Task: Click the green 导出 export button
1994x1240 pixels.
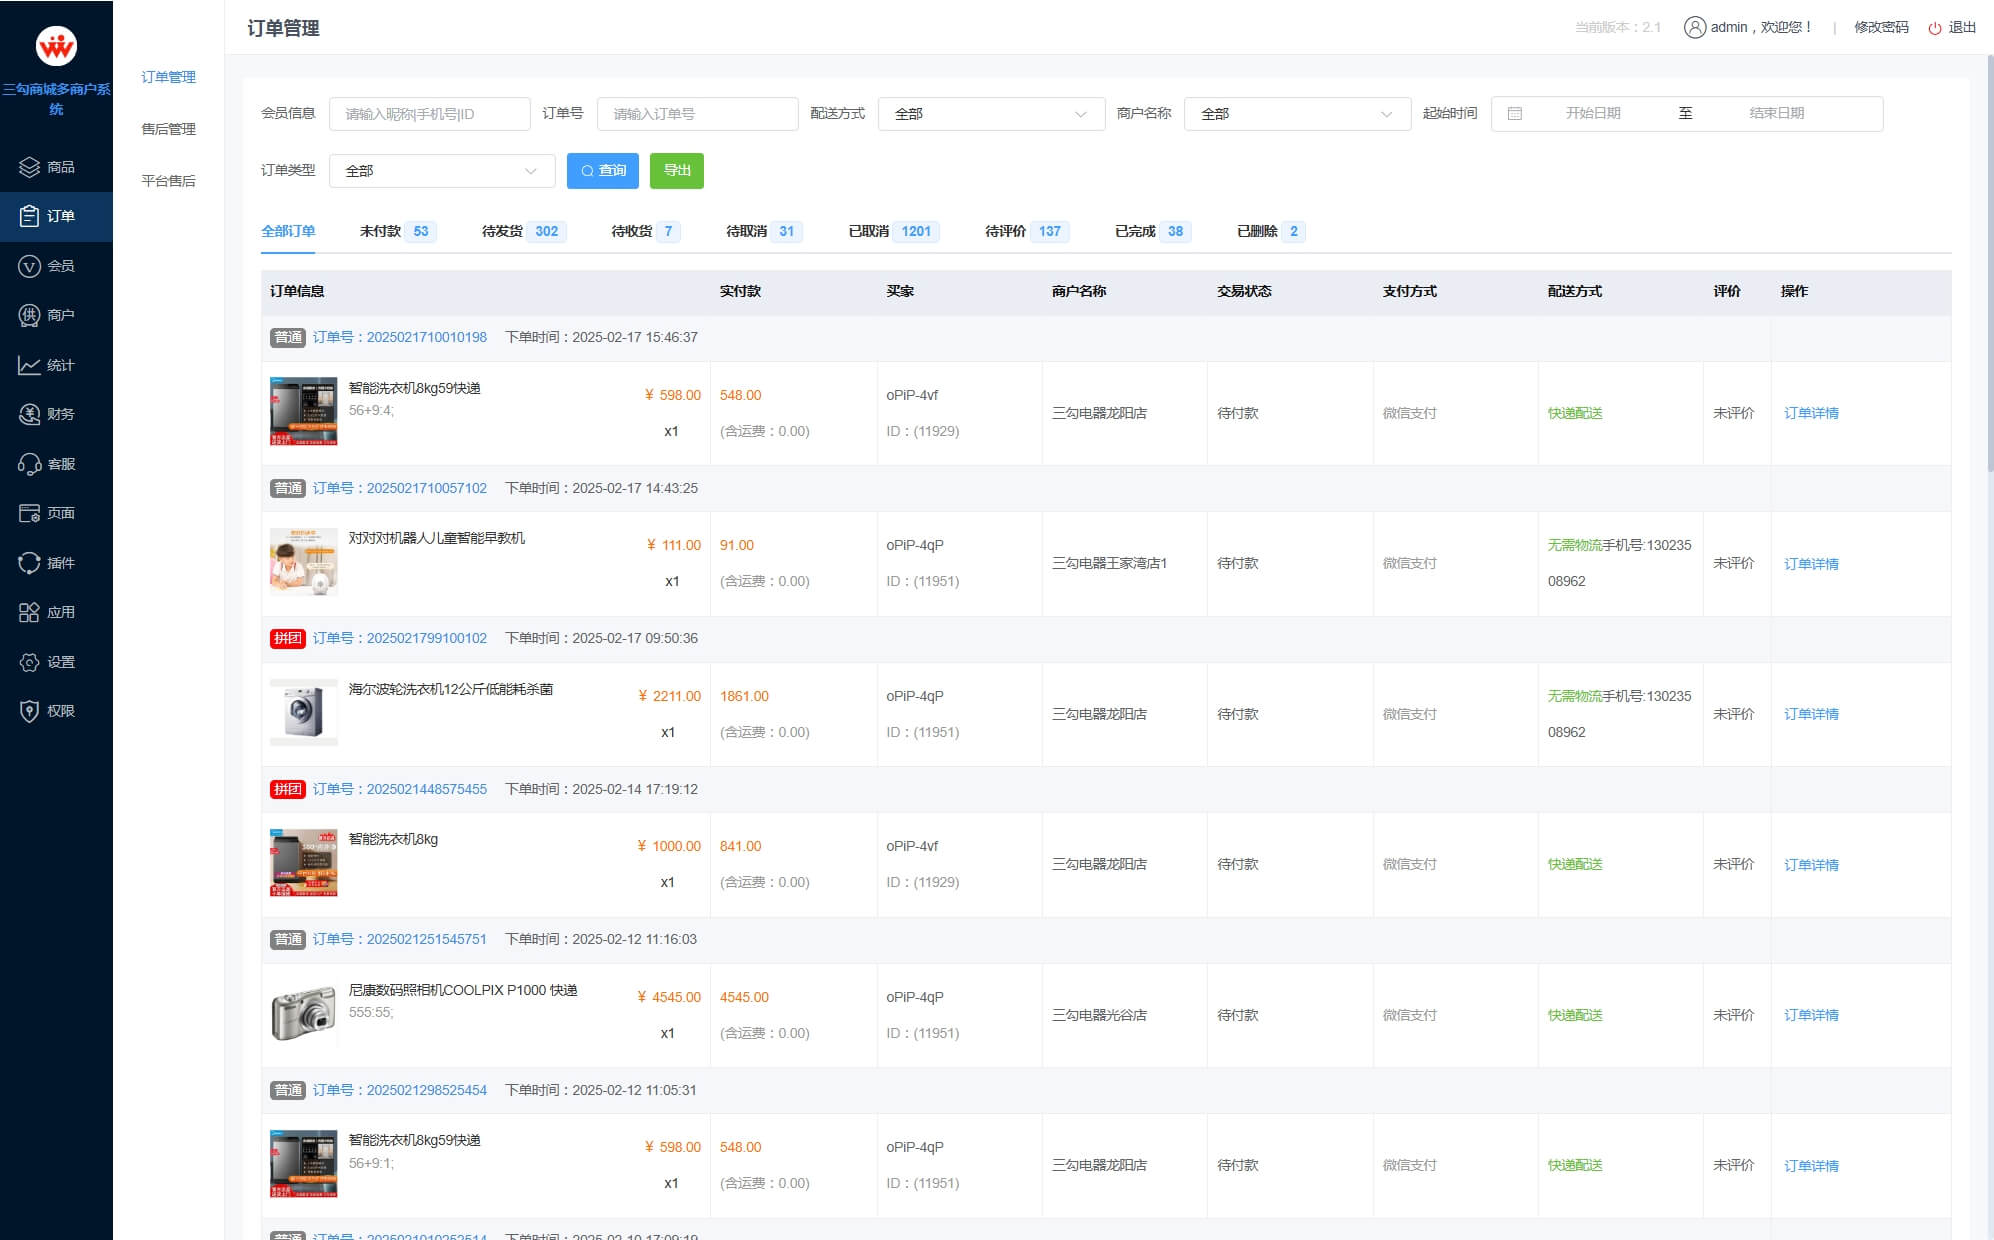Action: point(676,171)
